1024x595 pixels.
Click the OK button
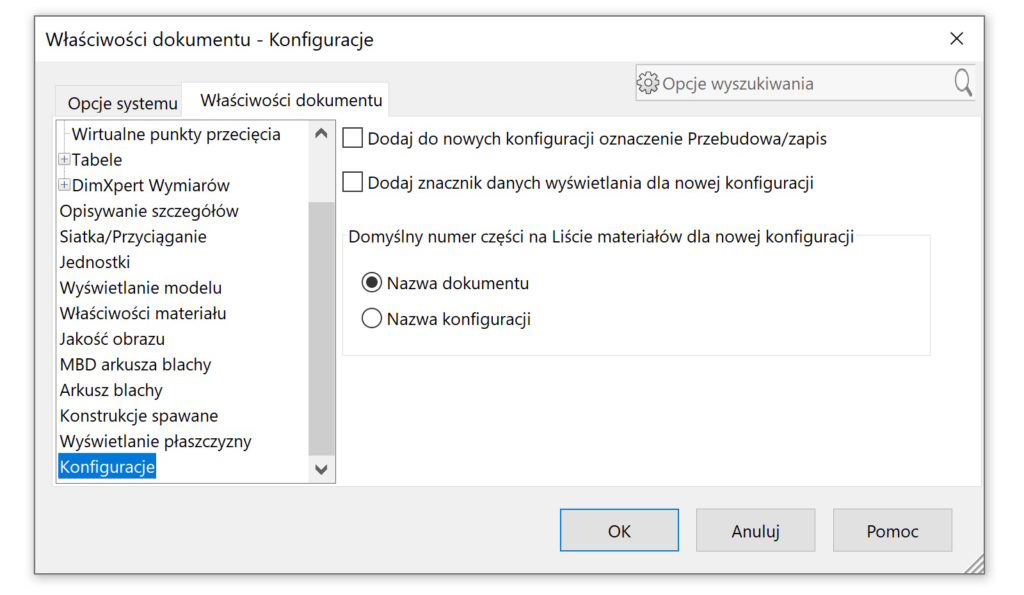[x=618, y=530]
